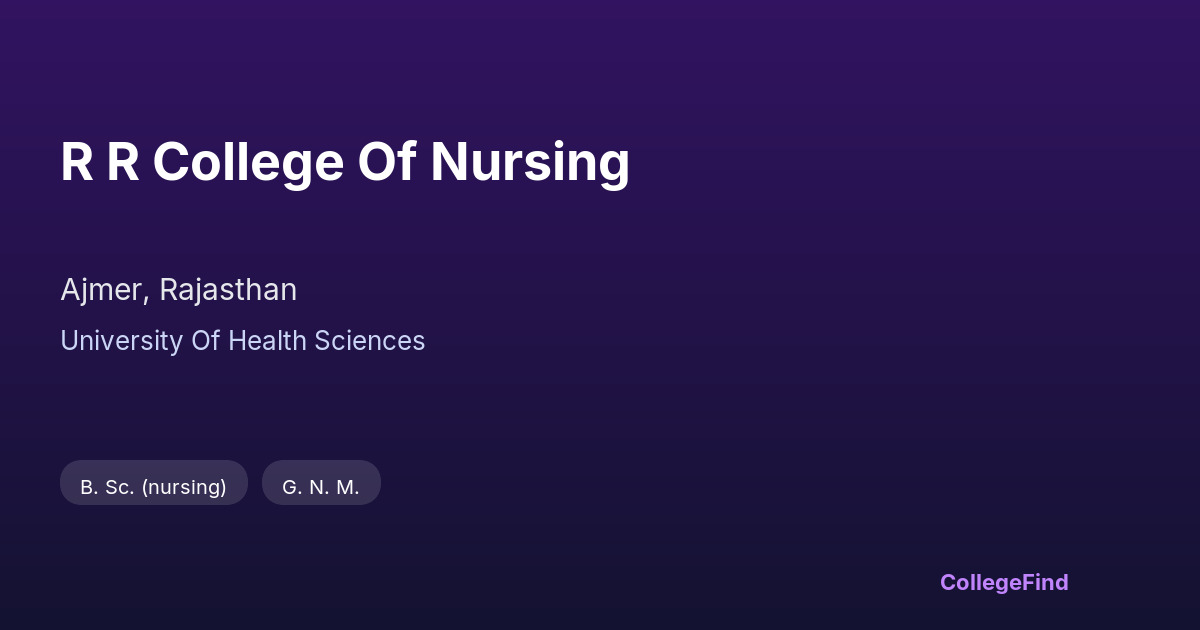Click the R R College Of Nursing heading

pos(345,162)
